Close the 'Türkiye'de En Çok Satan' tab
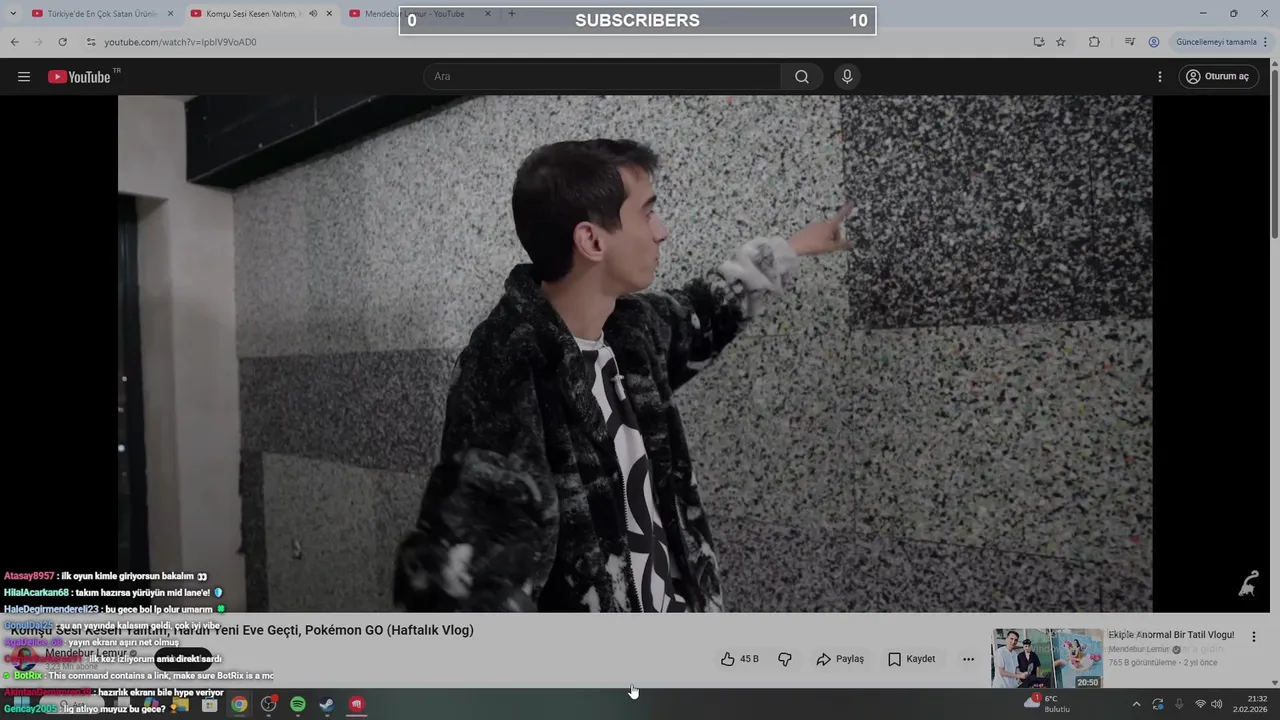The height and width of the screenshot is (720, 1280). tap(170, 14)
